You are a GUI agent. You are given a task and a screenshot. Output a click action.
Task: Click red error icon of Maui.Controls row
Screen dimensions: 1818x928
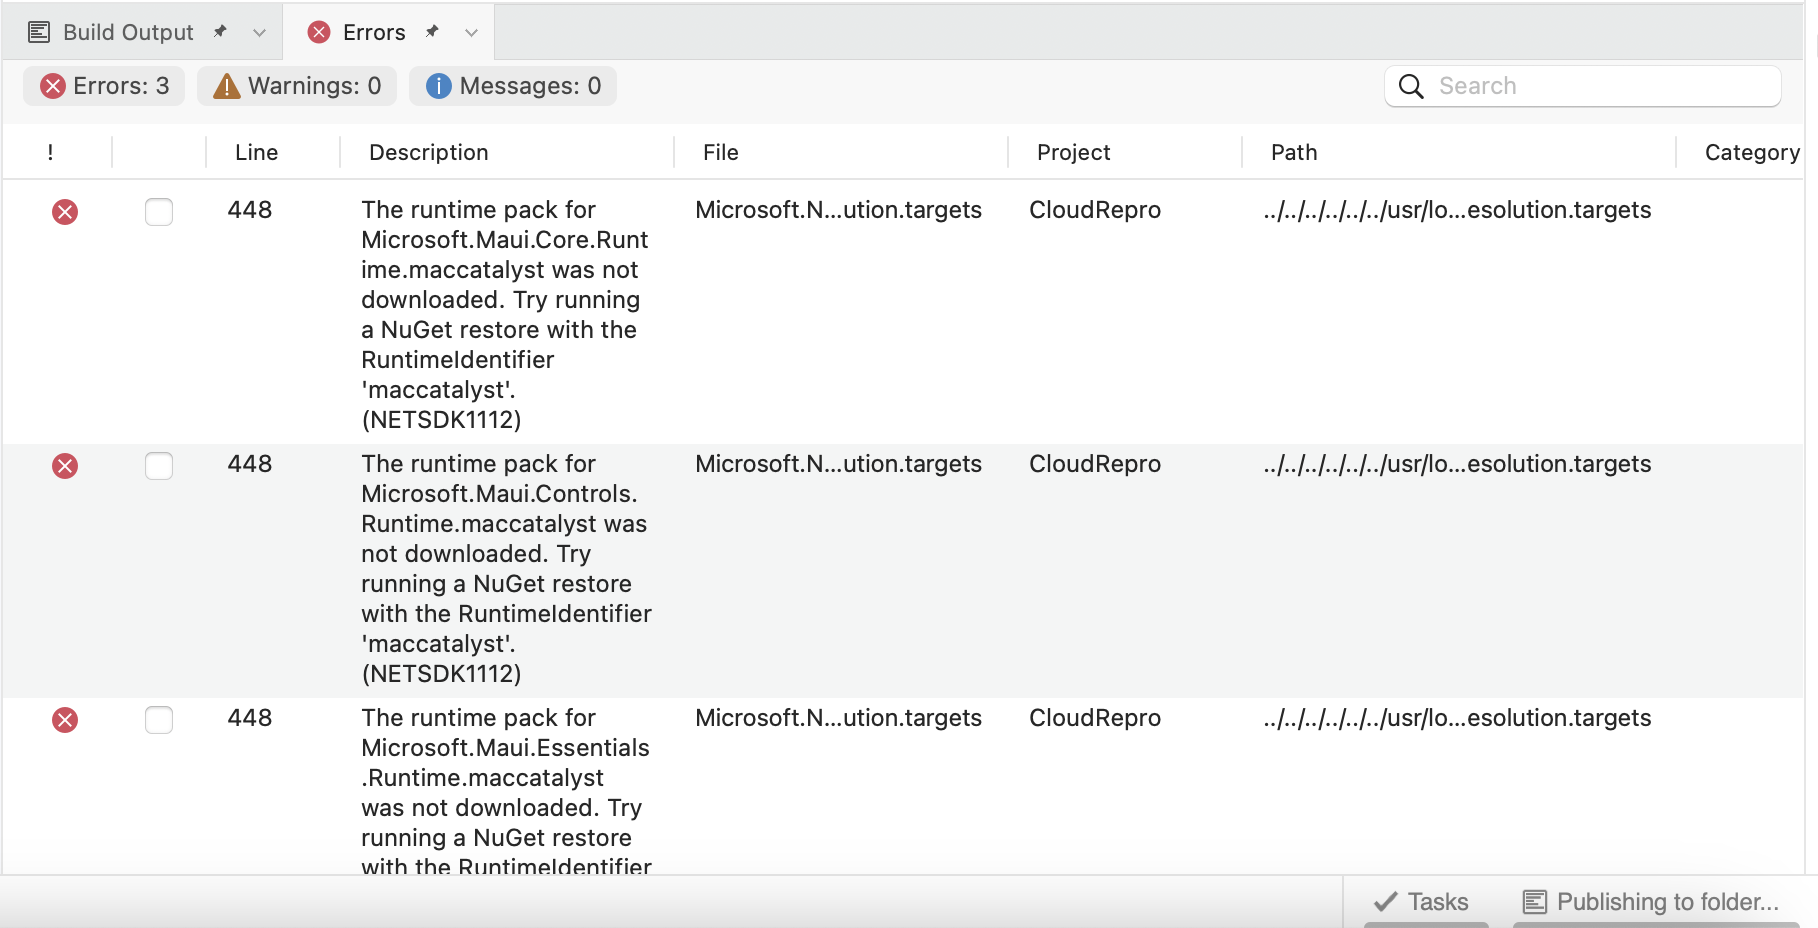(x=65, y=466)
